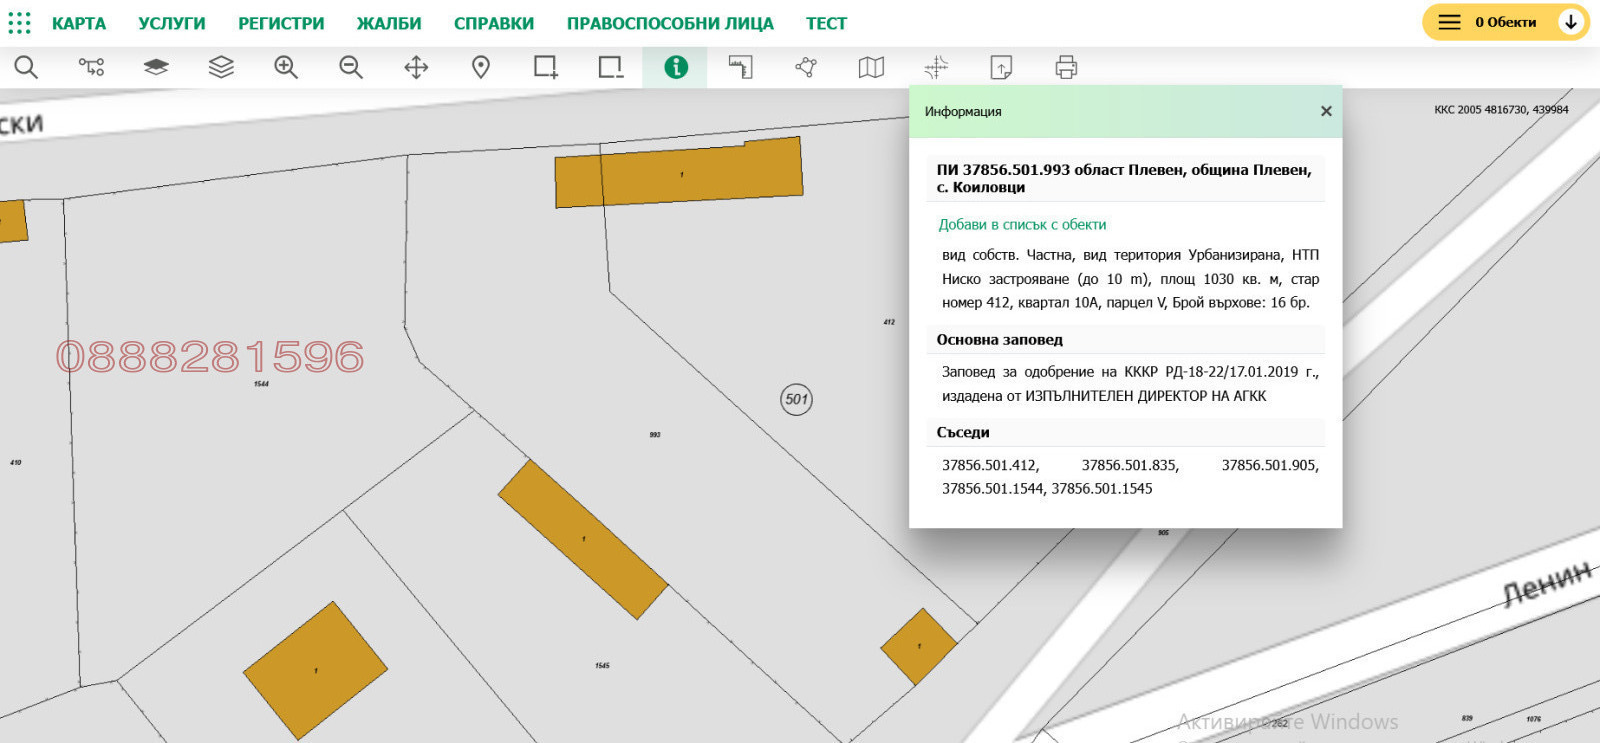This screenshot has width=1600, height=743.
Task: Click the Добави в списък с обекти link
Action: [1022, 225]
